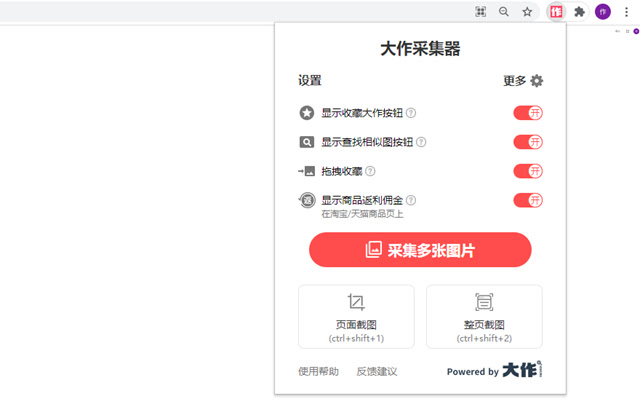Open the purple profile avatar

(603, 12)
